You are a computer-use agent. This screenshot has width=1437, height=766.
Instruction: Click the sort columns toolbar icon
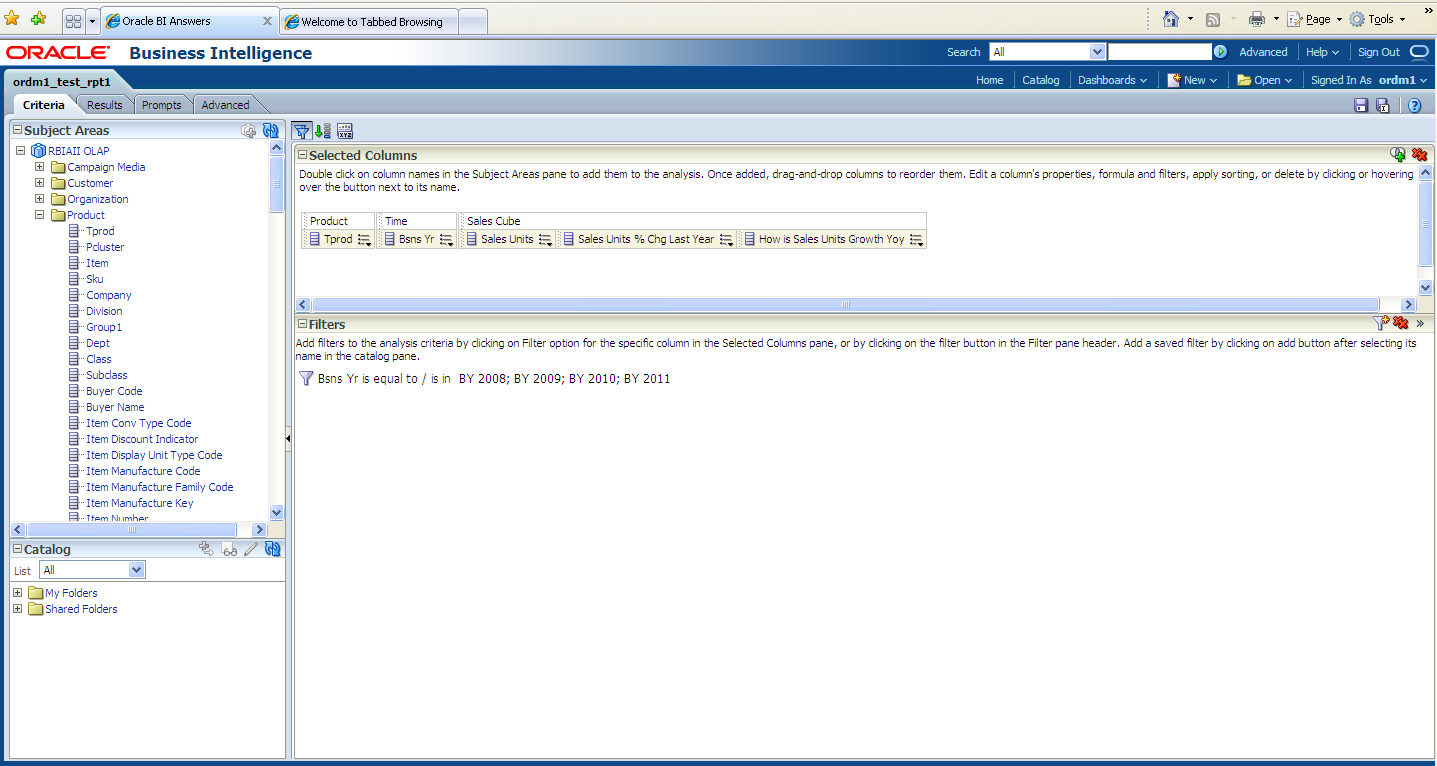pos(322,131)
